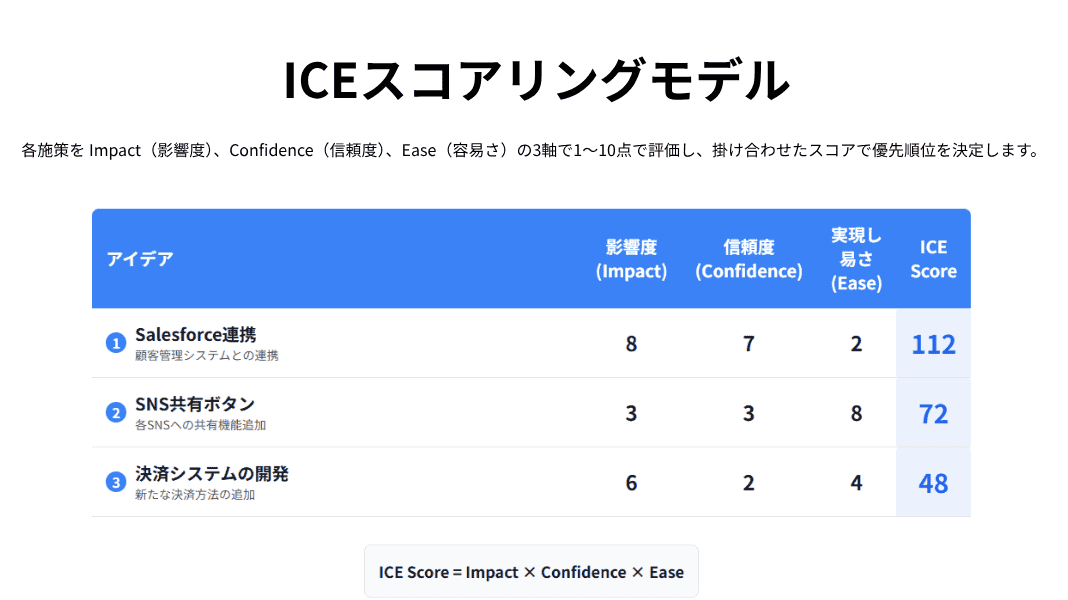1068x600 pixels.
Task: Click the subtitle 新たな決済方法の追加
Action: (x=195, y=494)
